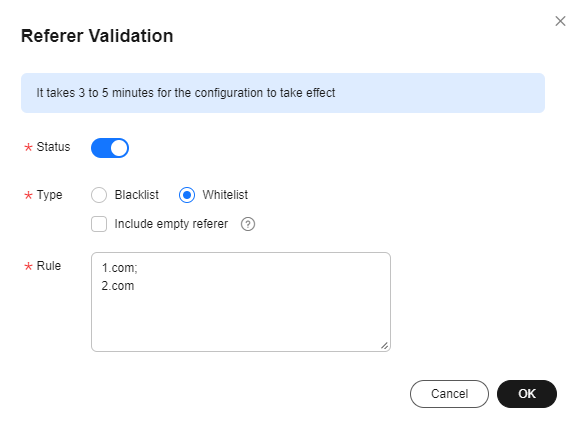Click the Include empty referer label text

pos(171,224)
